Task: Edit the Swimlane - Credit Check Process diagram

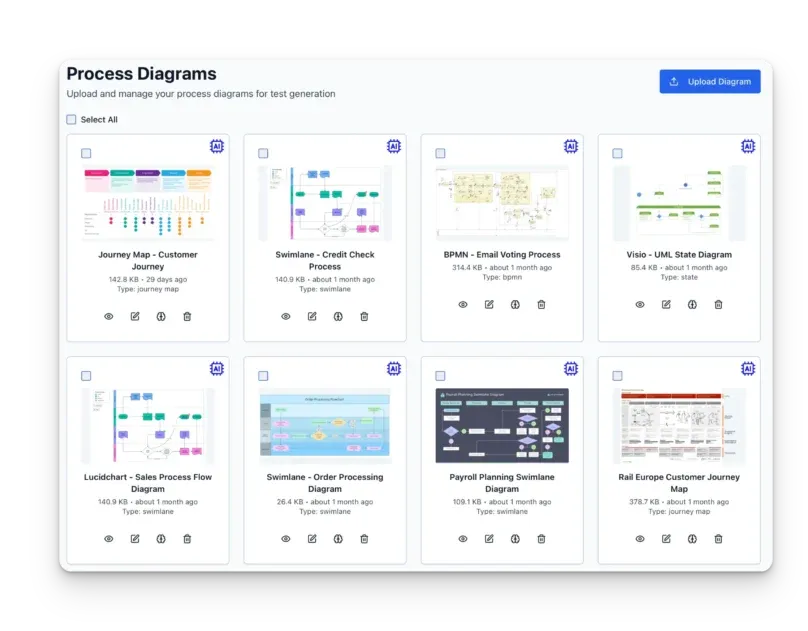Action: 312,316
